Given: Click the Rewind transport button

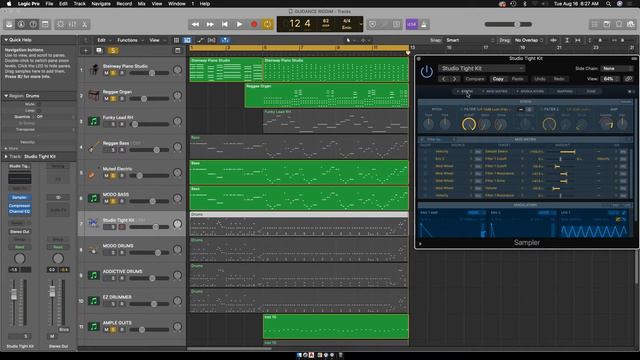Looking at the screenshot, I should click(x=196, y=24).
